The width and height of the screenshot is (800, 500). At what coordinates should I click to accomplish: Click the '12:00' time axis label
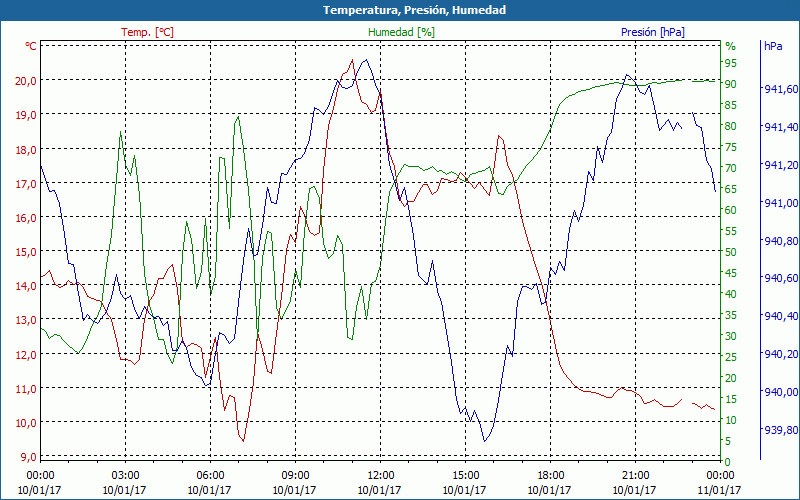pyautogui.click(x=380, y=476)
